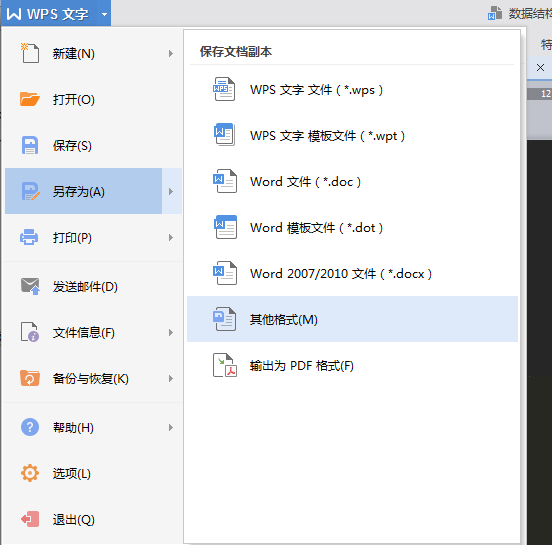Click the Save As icon with pencil
The height and width of the screenshot is (545, 552).
point(30,191)
